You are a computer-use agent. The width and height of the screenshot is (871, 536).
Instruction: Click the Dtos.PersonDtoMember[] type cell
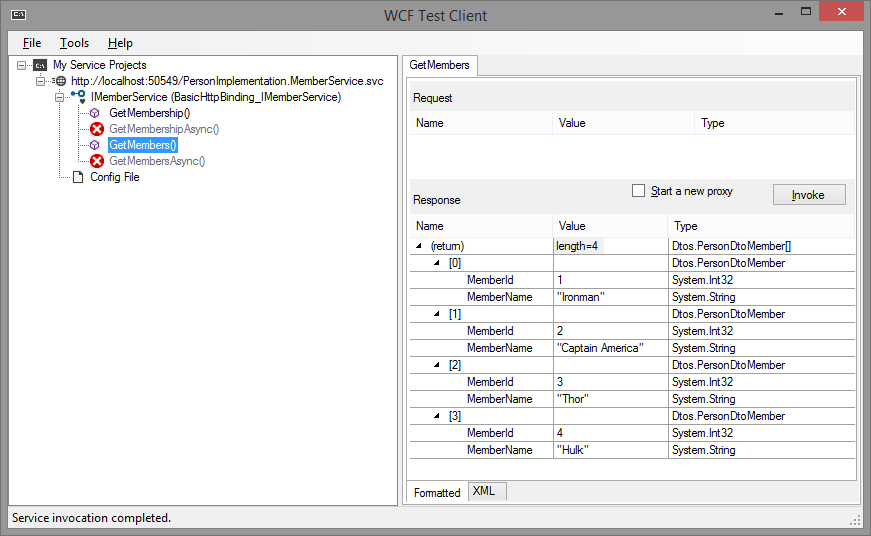tap(762, 246)
